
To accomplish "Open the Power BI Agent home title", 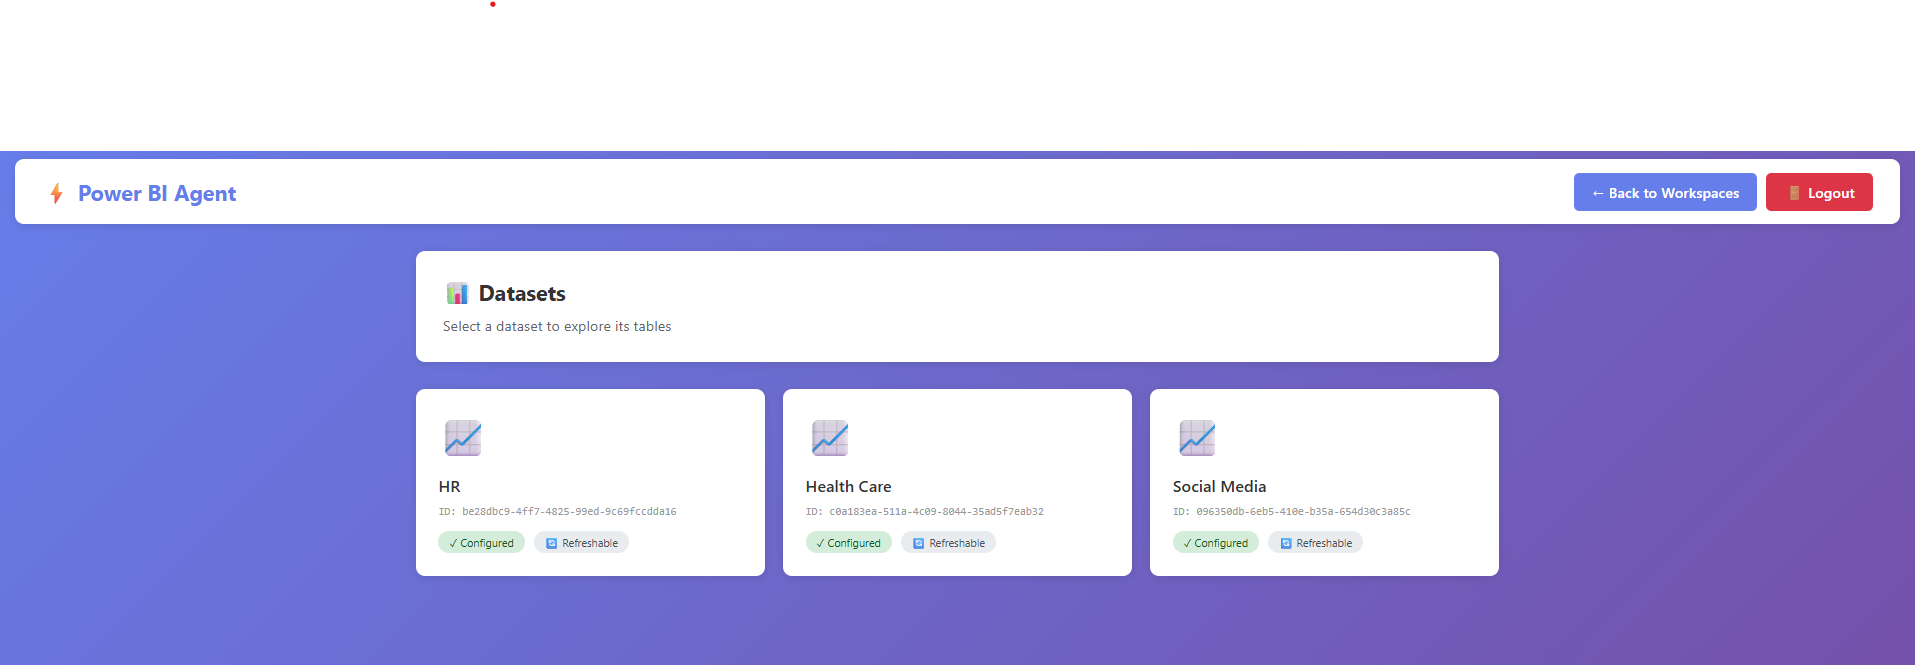I will [157, 193].
